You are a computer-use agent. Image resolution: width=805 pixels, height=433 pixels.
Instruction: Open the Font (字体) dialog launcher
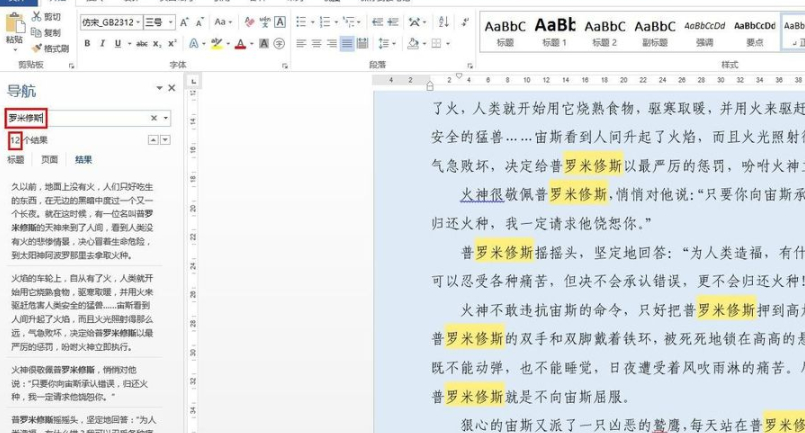tap(284, 66)
